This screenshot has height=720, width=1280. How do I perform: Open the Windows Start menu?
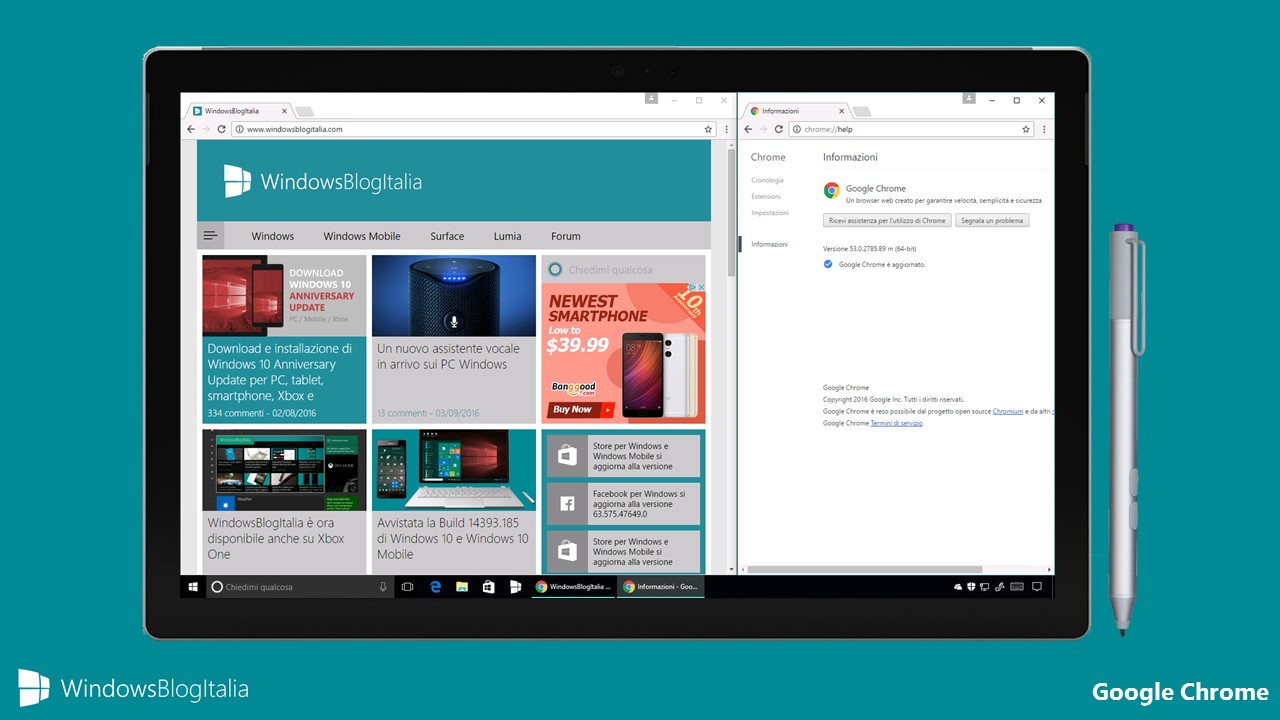[193, 587]
